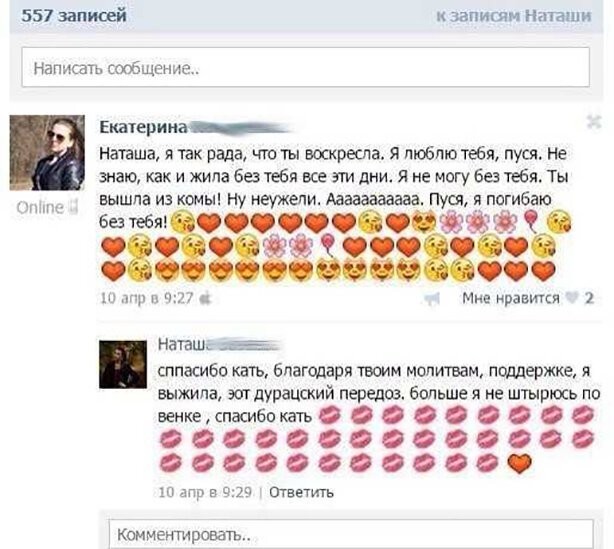Click the Apple device icon next to 9:27

tap(206, 299)
